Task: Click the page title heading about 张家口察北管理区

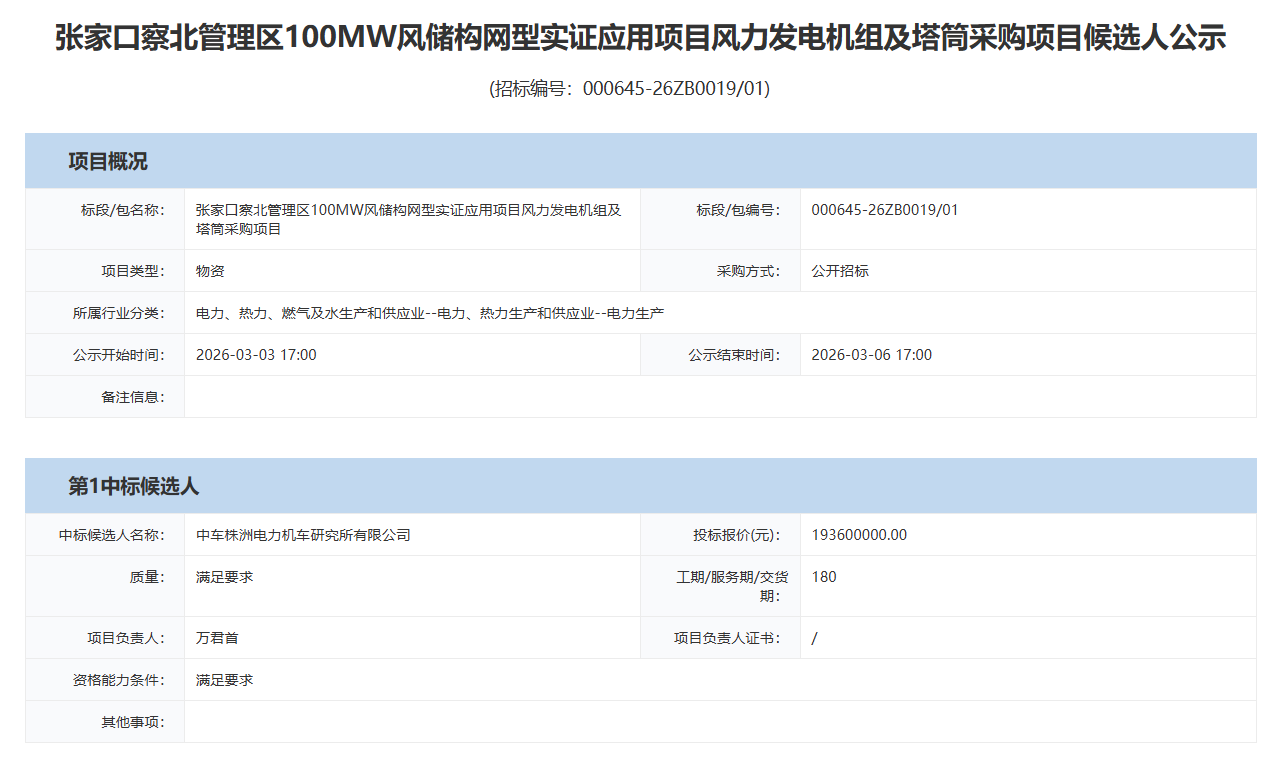Action: tap(640, 38)
